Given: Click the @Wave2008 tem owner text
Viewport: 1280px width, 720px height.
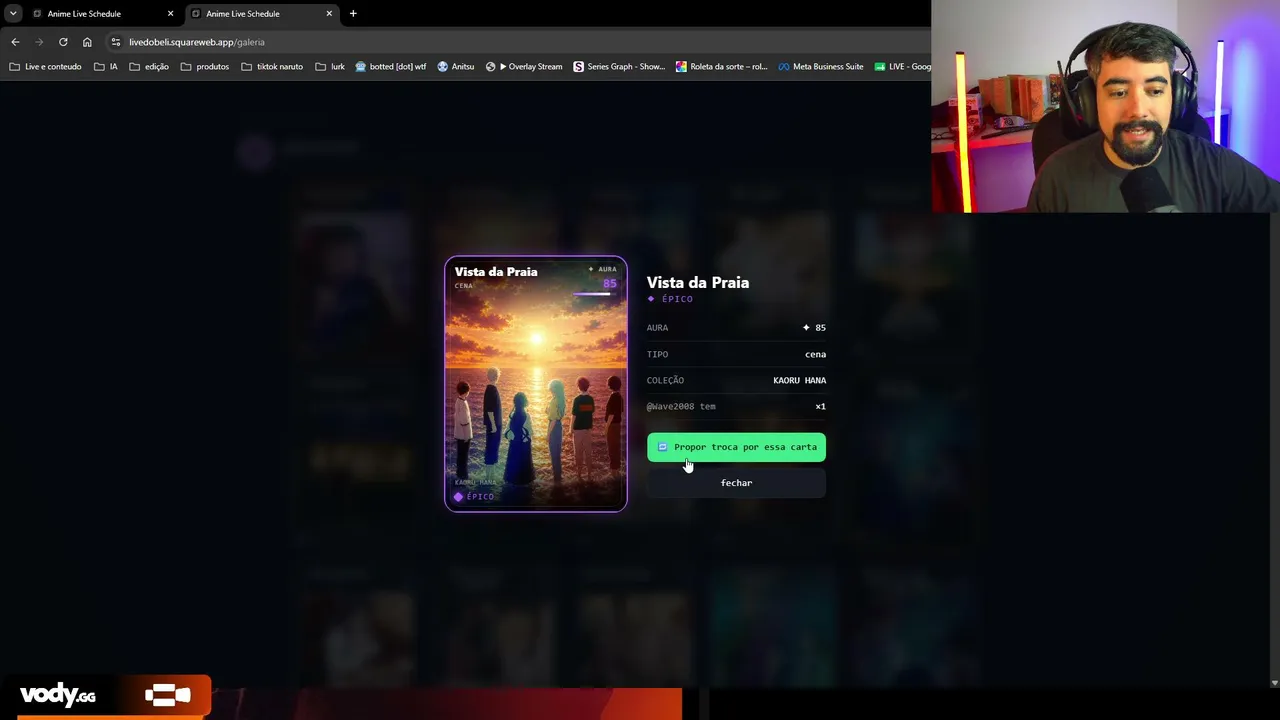Looking at the screenshot, I should pyautogui.click(x=681, y=406).
